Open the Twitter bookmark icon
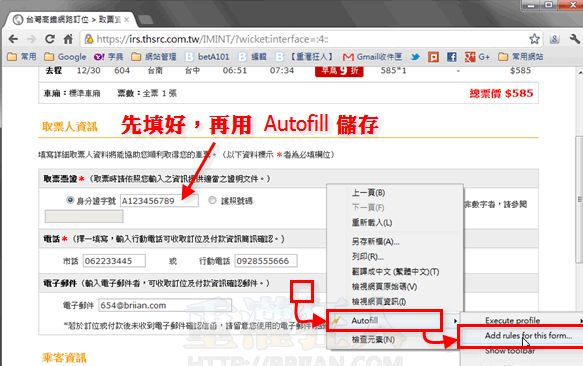 click(x=415, y=57)
